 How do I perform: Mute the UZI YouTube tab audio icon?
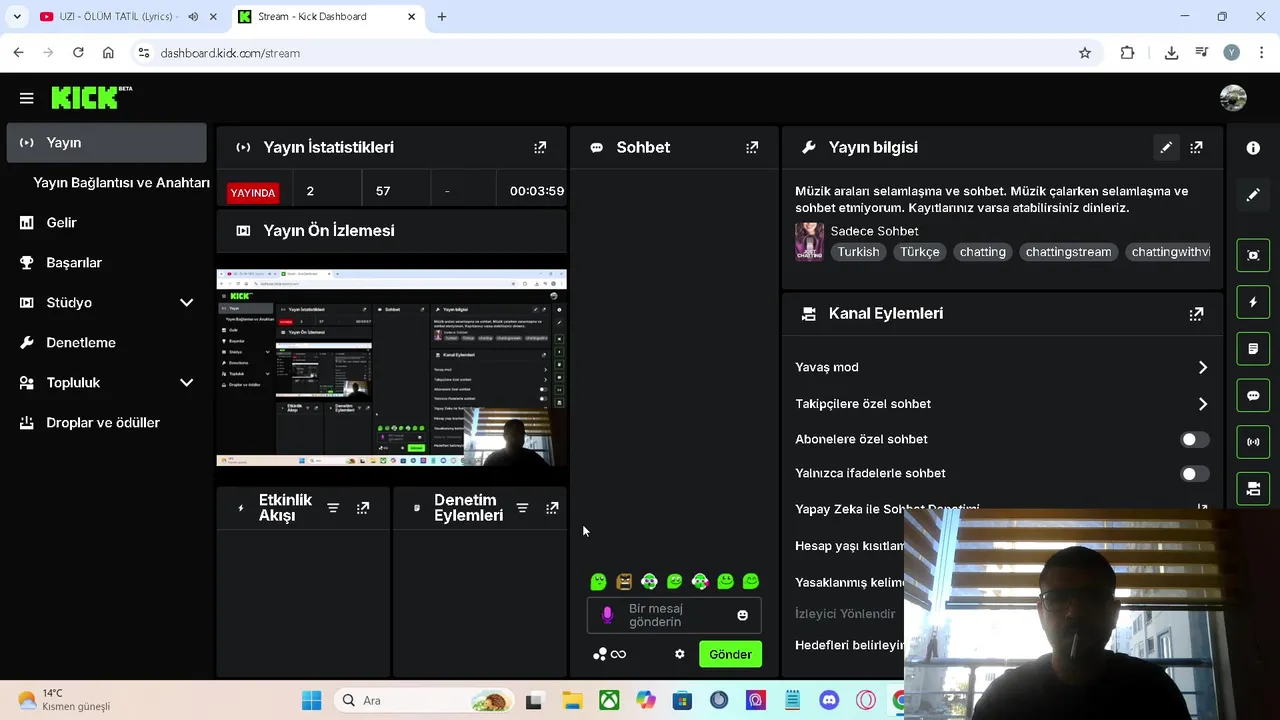coord(193,17)
